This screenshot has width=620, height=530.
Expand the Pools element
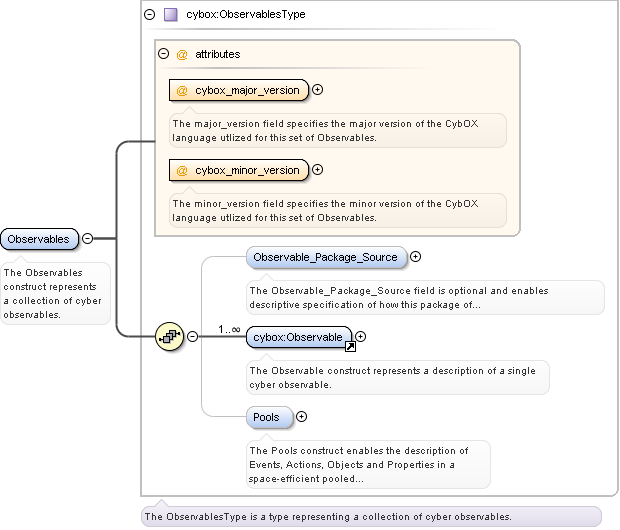click(301, 417)
